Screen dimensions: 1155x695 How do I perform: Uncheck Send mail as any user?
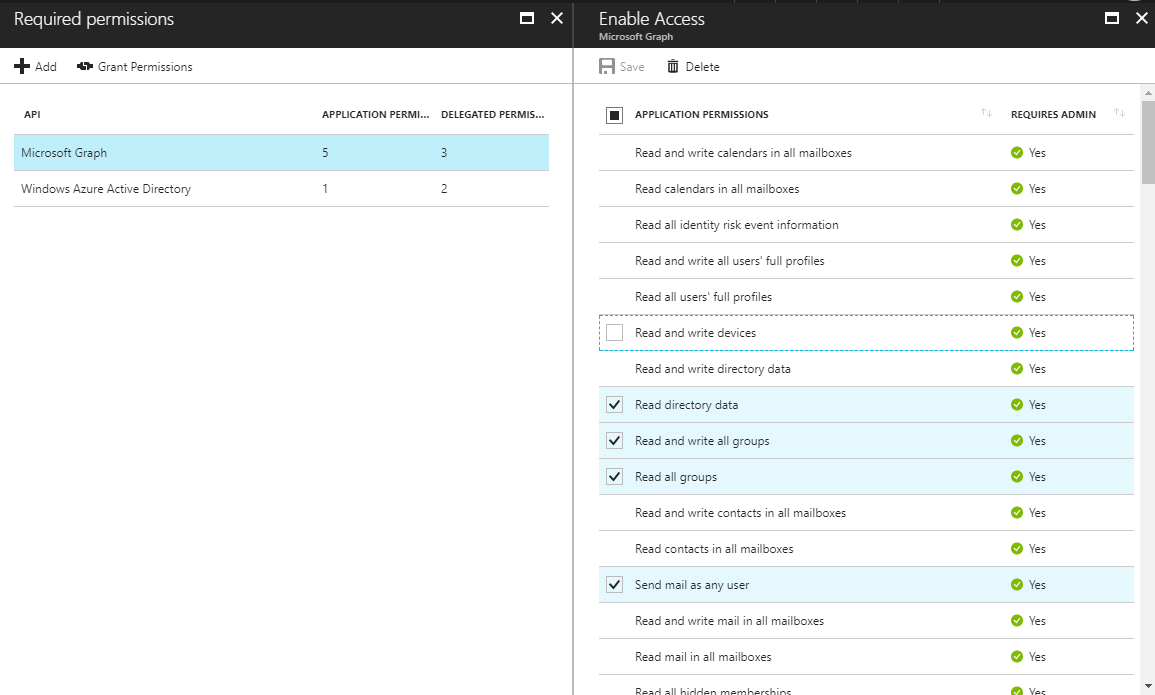[615, 585]
